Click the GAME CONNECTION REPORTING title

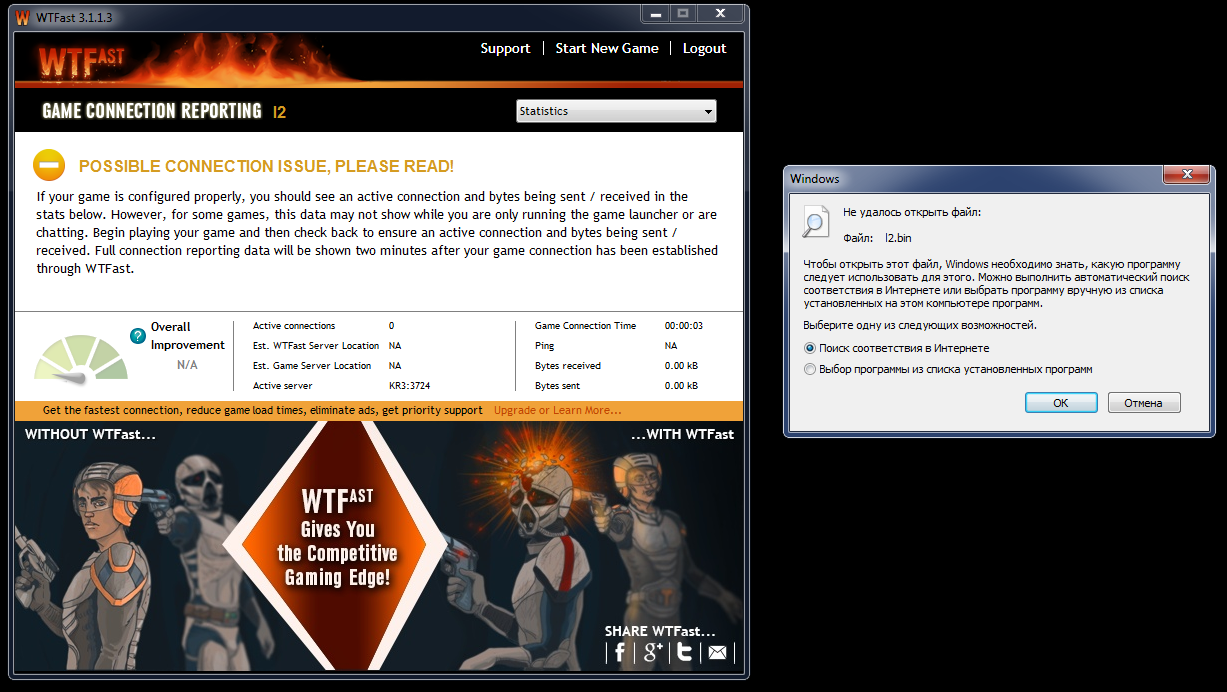[x=152, y=111]
